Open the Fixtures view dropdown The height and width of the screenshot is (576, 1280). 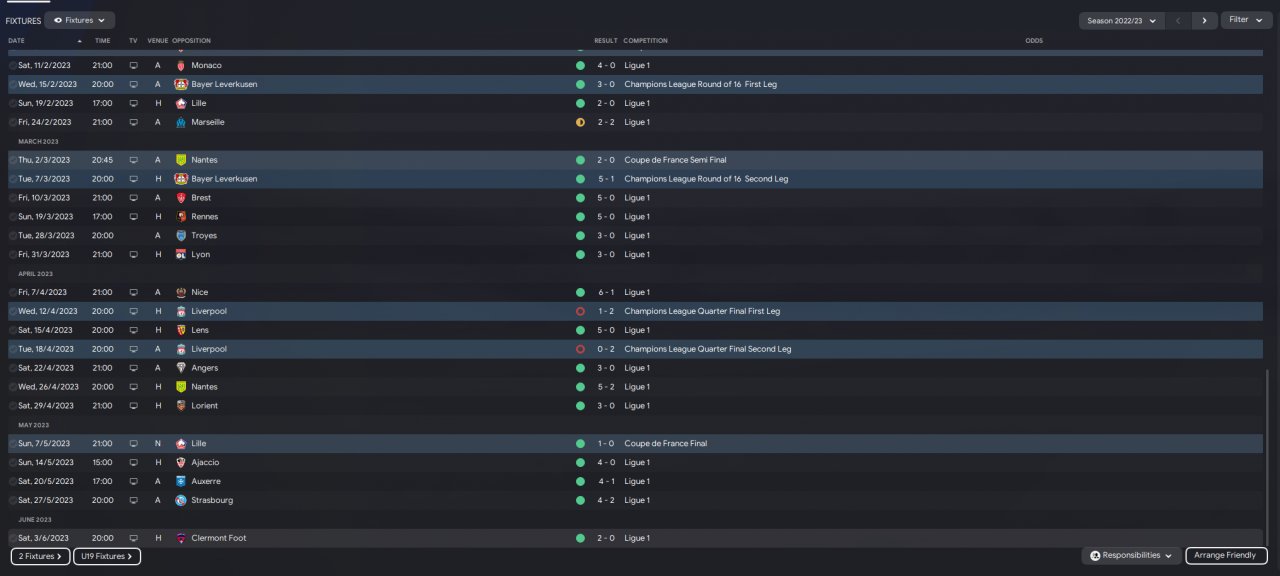79,20
